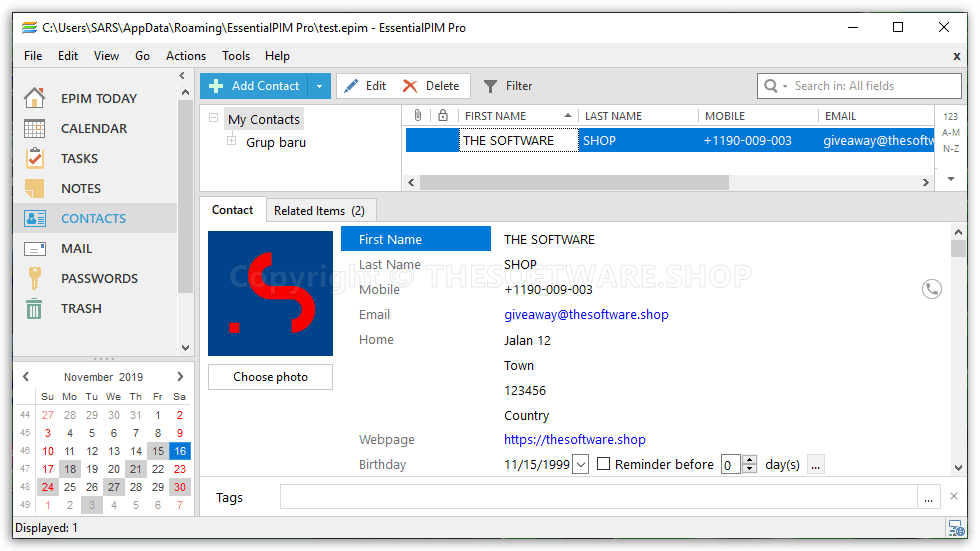Go to next month in mini calendar
Viewport: 980px width, 551px height.
pos(180,377)
